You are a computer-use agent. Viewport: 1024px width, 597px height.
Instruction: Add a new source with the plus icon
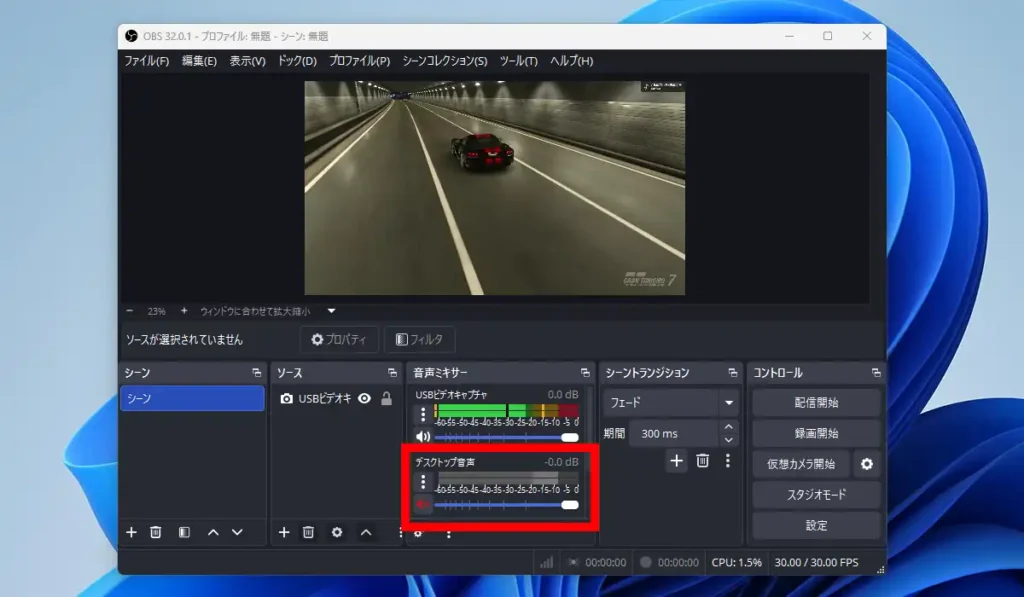284,532
